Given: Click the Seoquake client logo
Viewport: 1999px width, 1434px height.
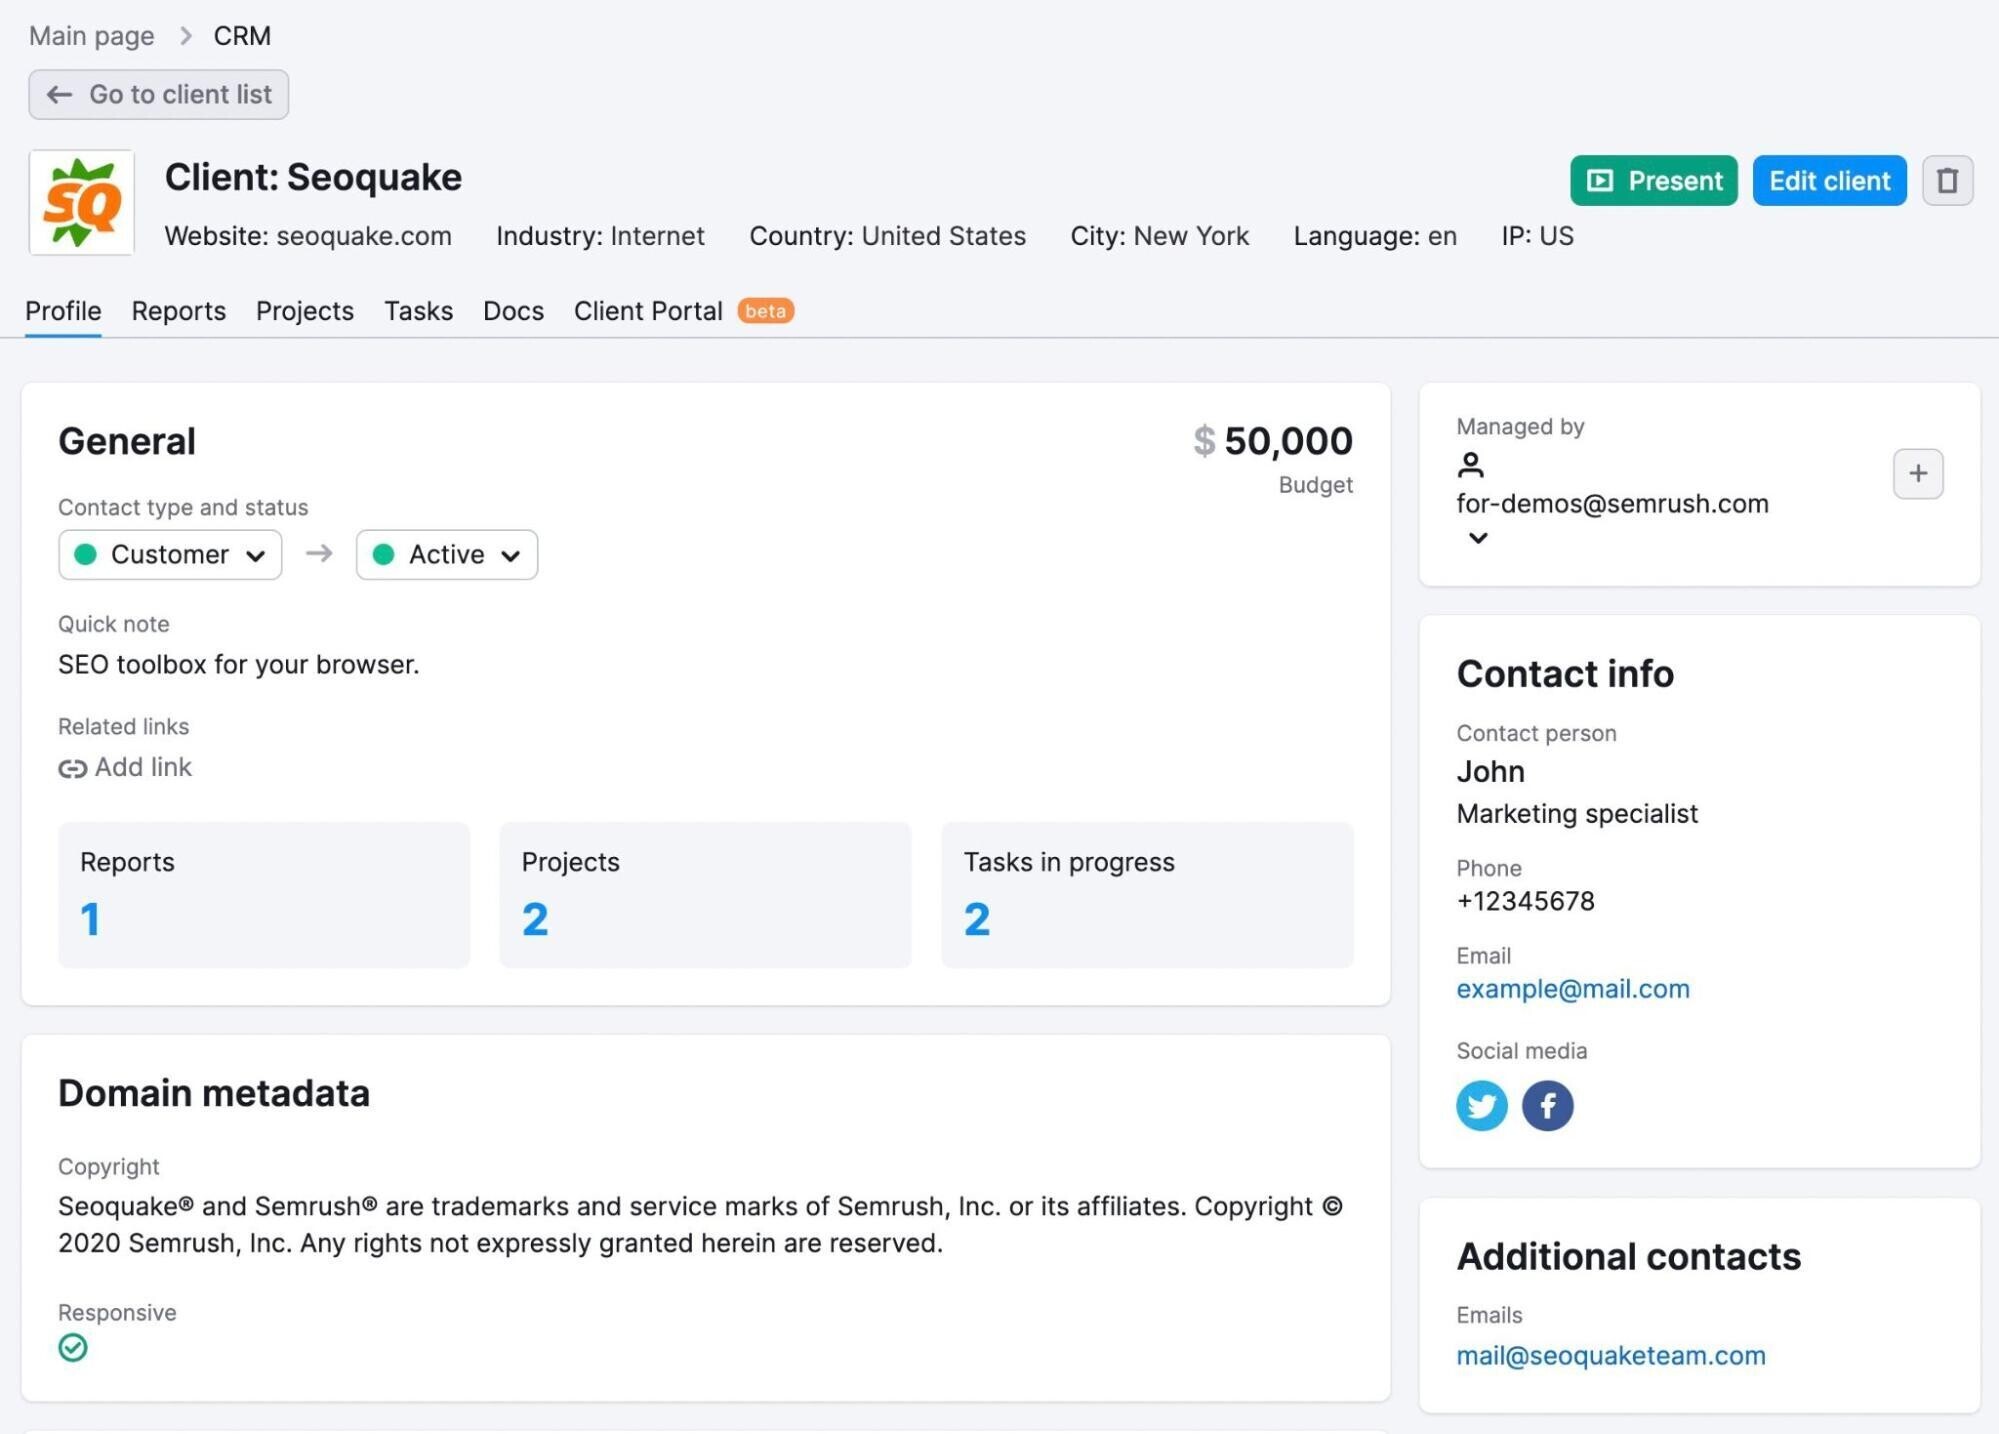Looking at the screenshot, I should coord(82,203).
